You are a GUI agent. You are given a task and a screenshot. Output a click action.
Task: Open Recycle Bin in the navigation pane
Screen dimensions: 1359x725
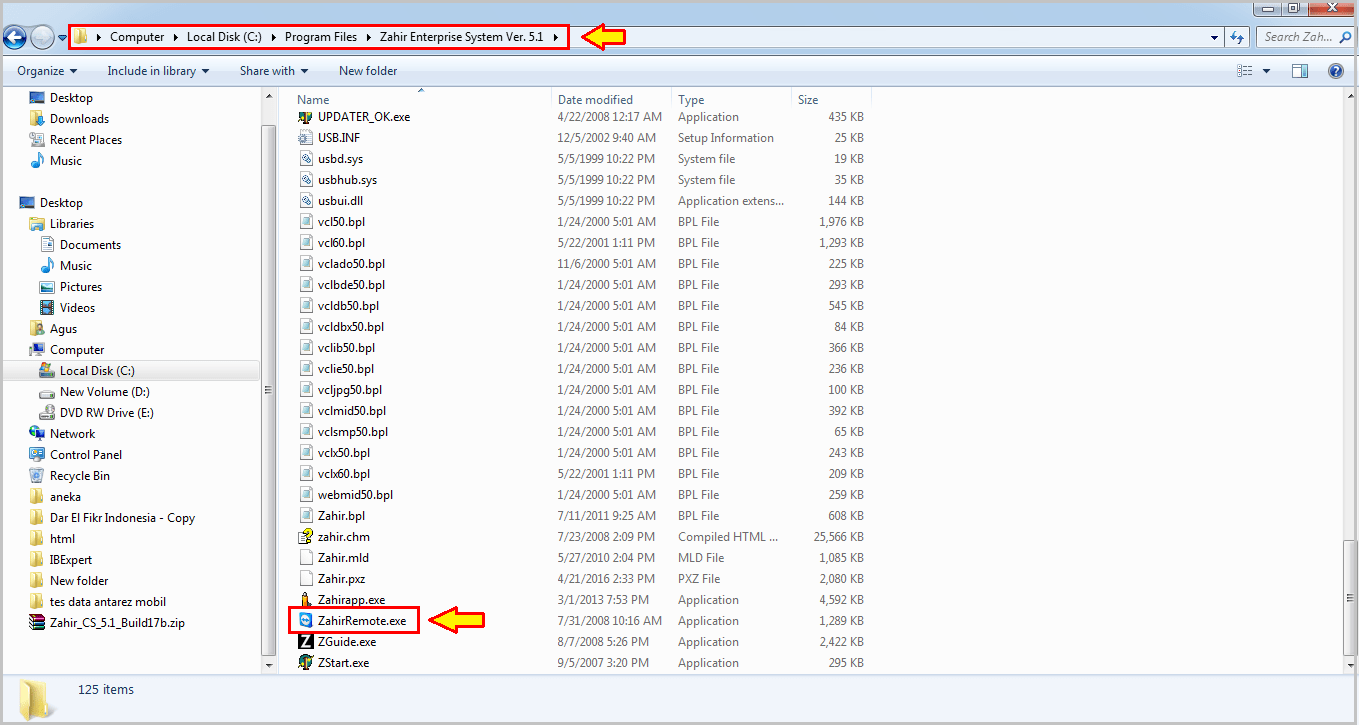tap(80, 476)
